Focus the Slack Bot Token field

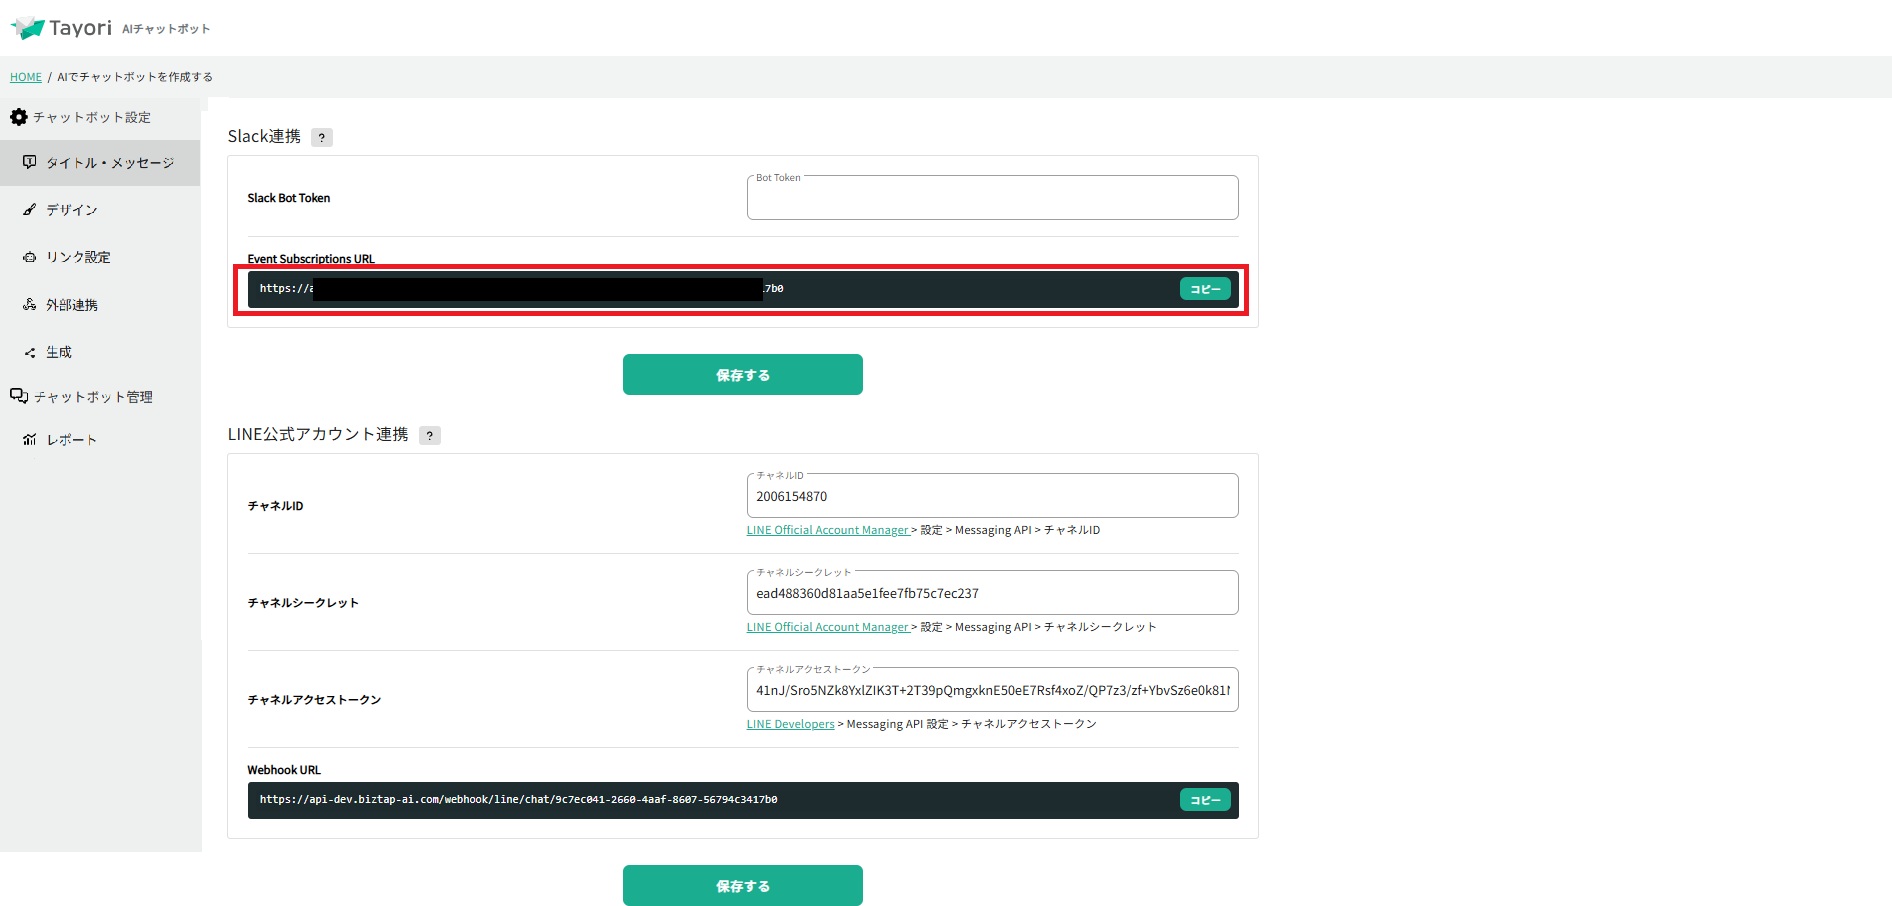[x=992, y=199]
